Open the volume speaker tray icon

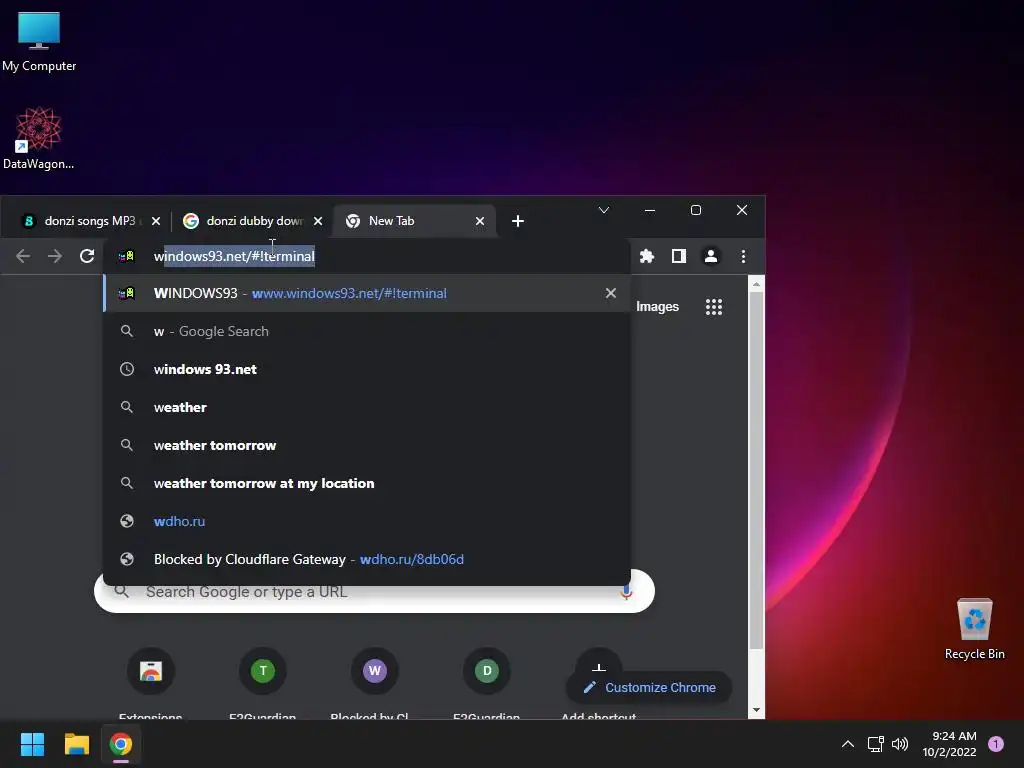pos(900,744)
